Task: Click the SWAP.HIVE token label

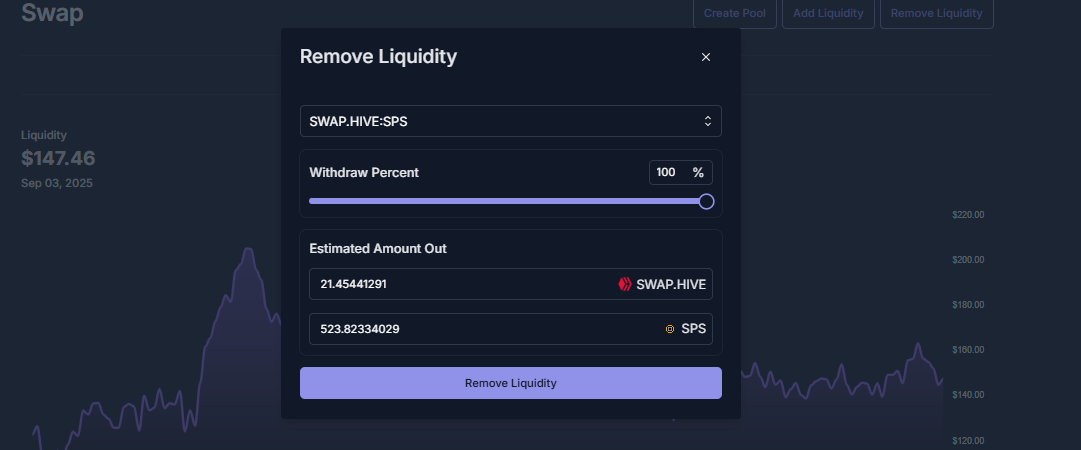Action: point(671,284)
